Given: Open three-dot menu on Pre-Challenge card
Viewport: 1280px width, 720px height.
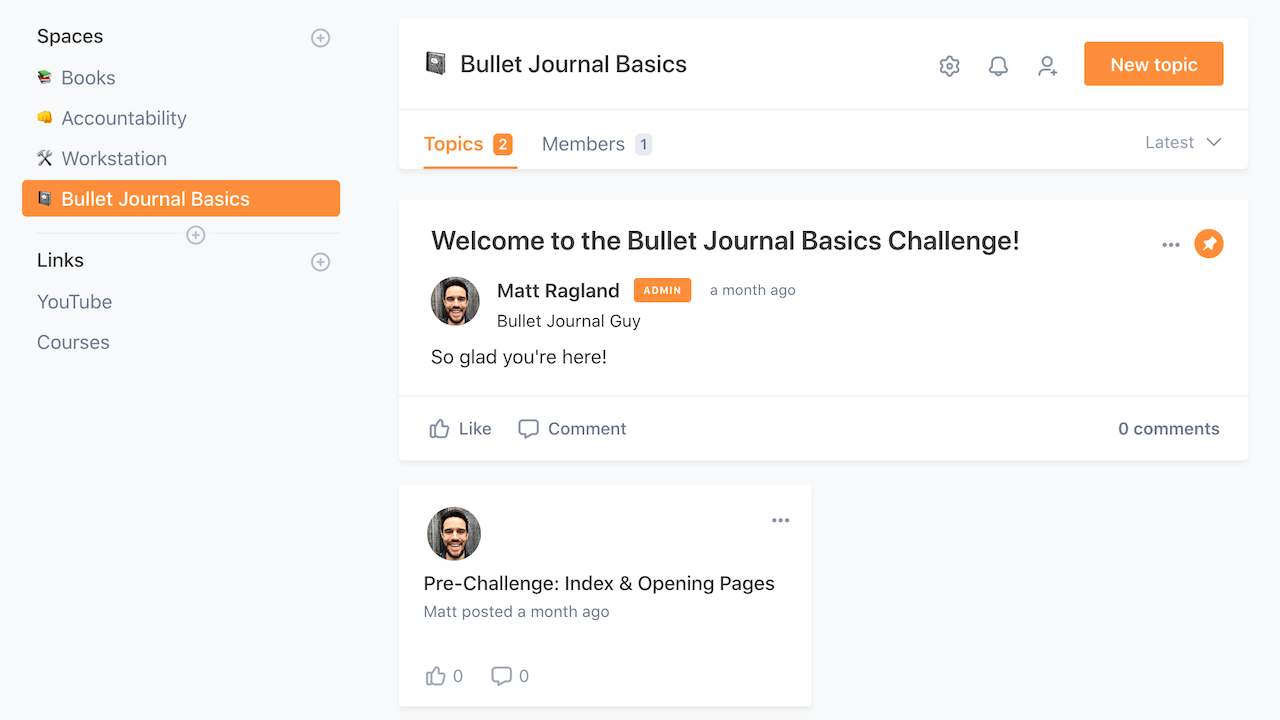Looking at the screenshot, I should tap(780, 520).
